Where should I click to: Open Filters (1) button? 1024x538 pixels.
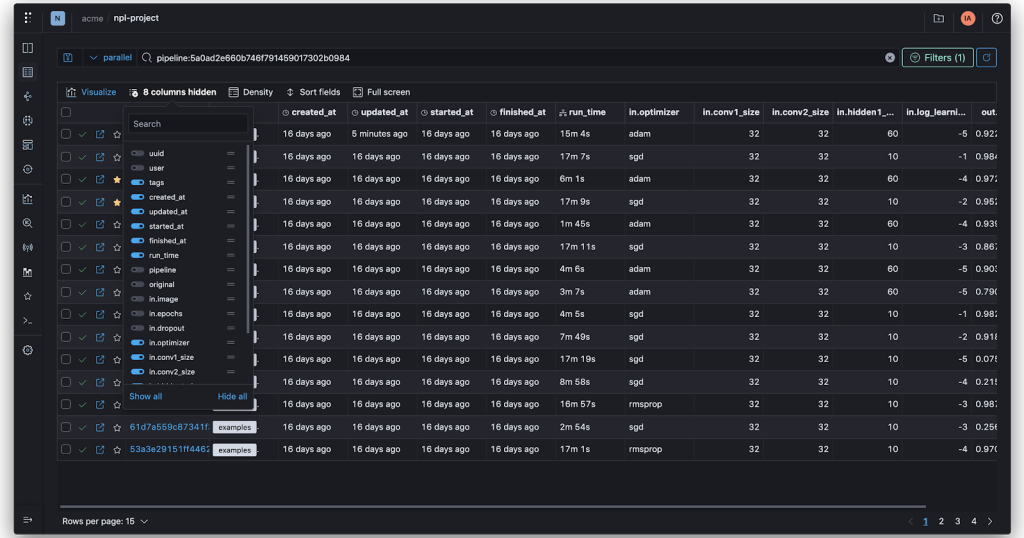click(937, 57)
